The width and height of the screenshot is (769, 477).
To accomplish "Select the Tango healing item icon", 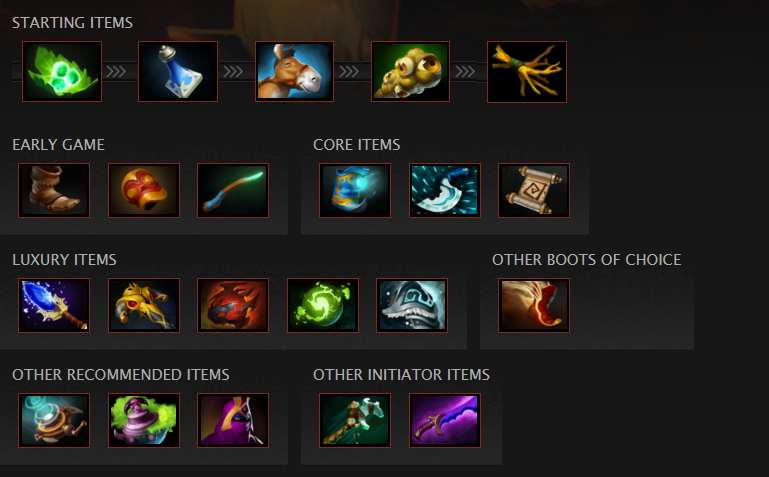I will [62, 72].
